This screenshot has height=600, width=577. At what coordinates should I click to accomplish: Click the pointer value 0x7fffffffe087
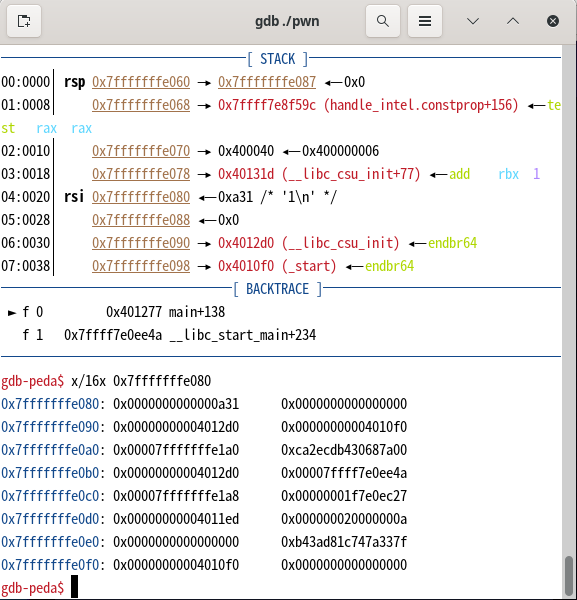coord(267,82)
